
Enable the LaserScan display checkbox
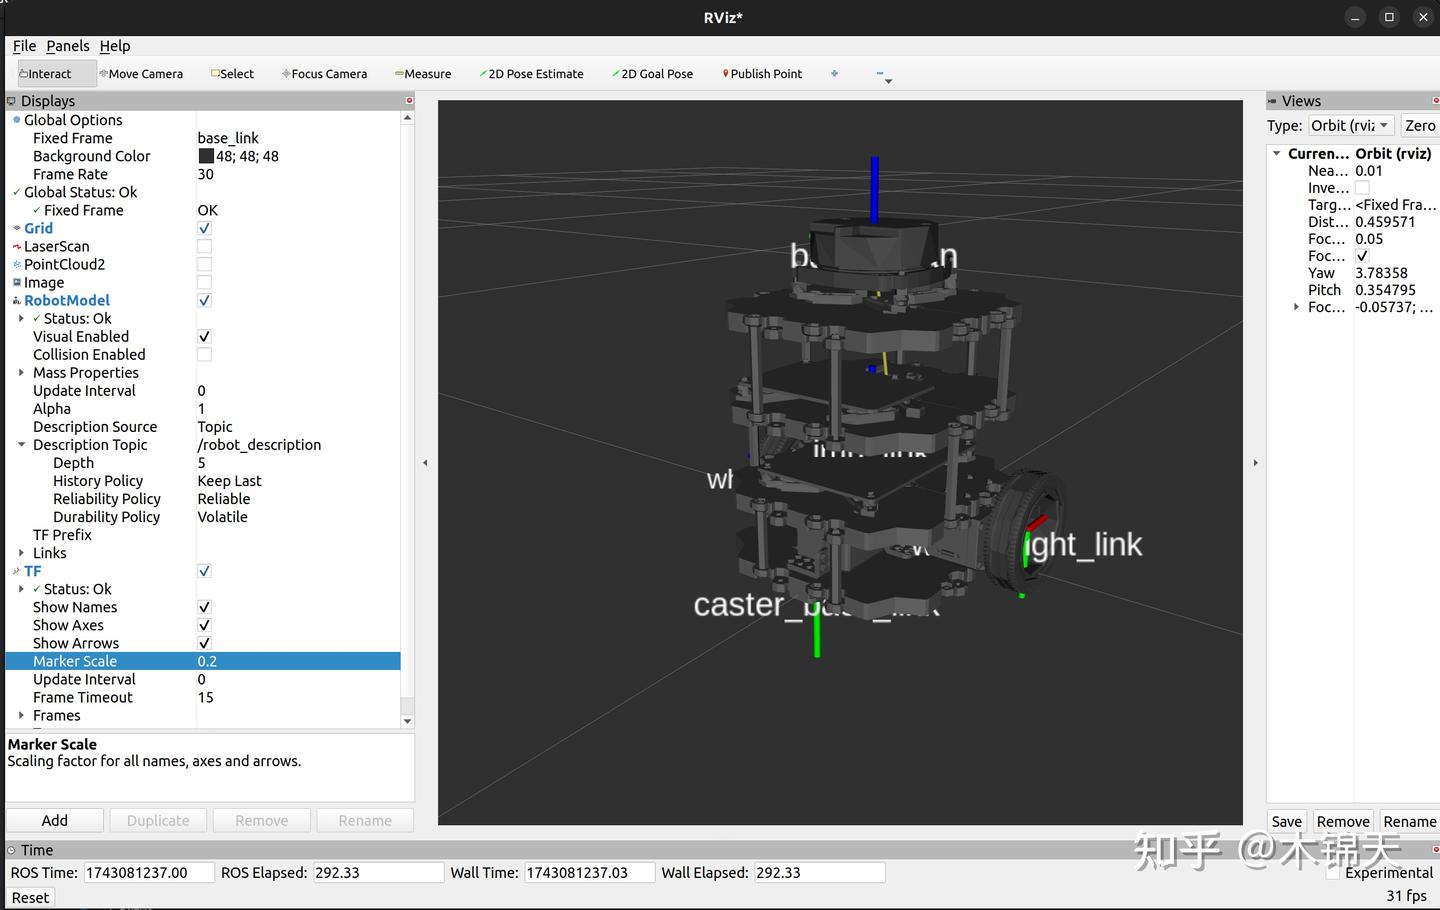point(204,246)
